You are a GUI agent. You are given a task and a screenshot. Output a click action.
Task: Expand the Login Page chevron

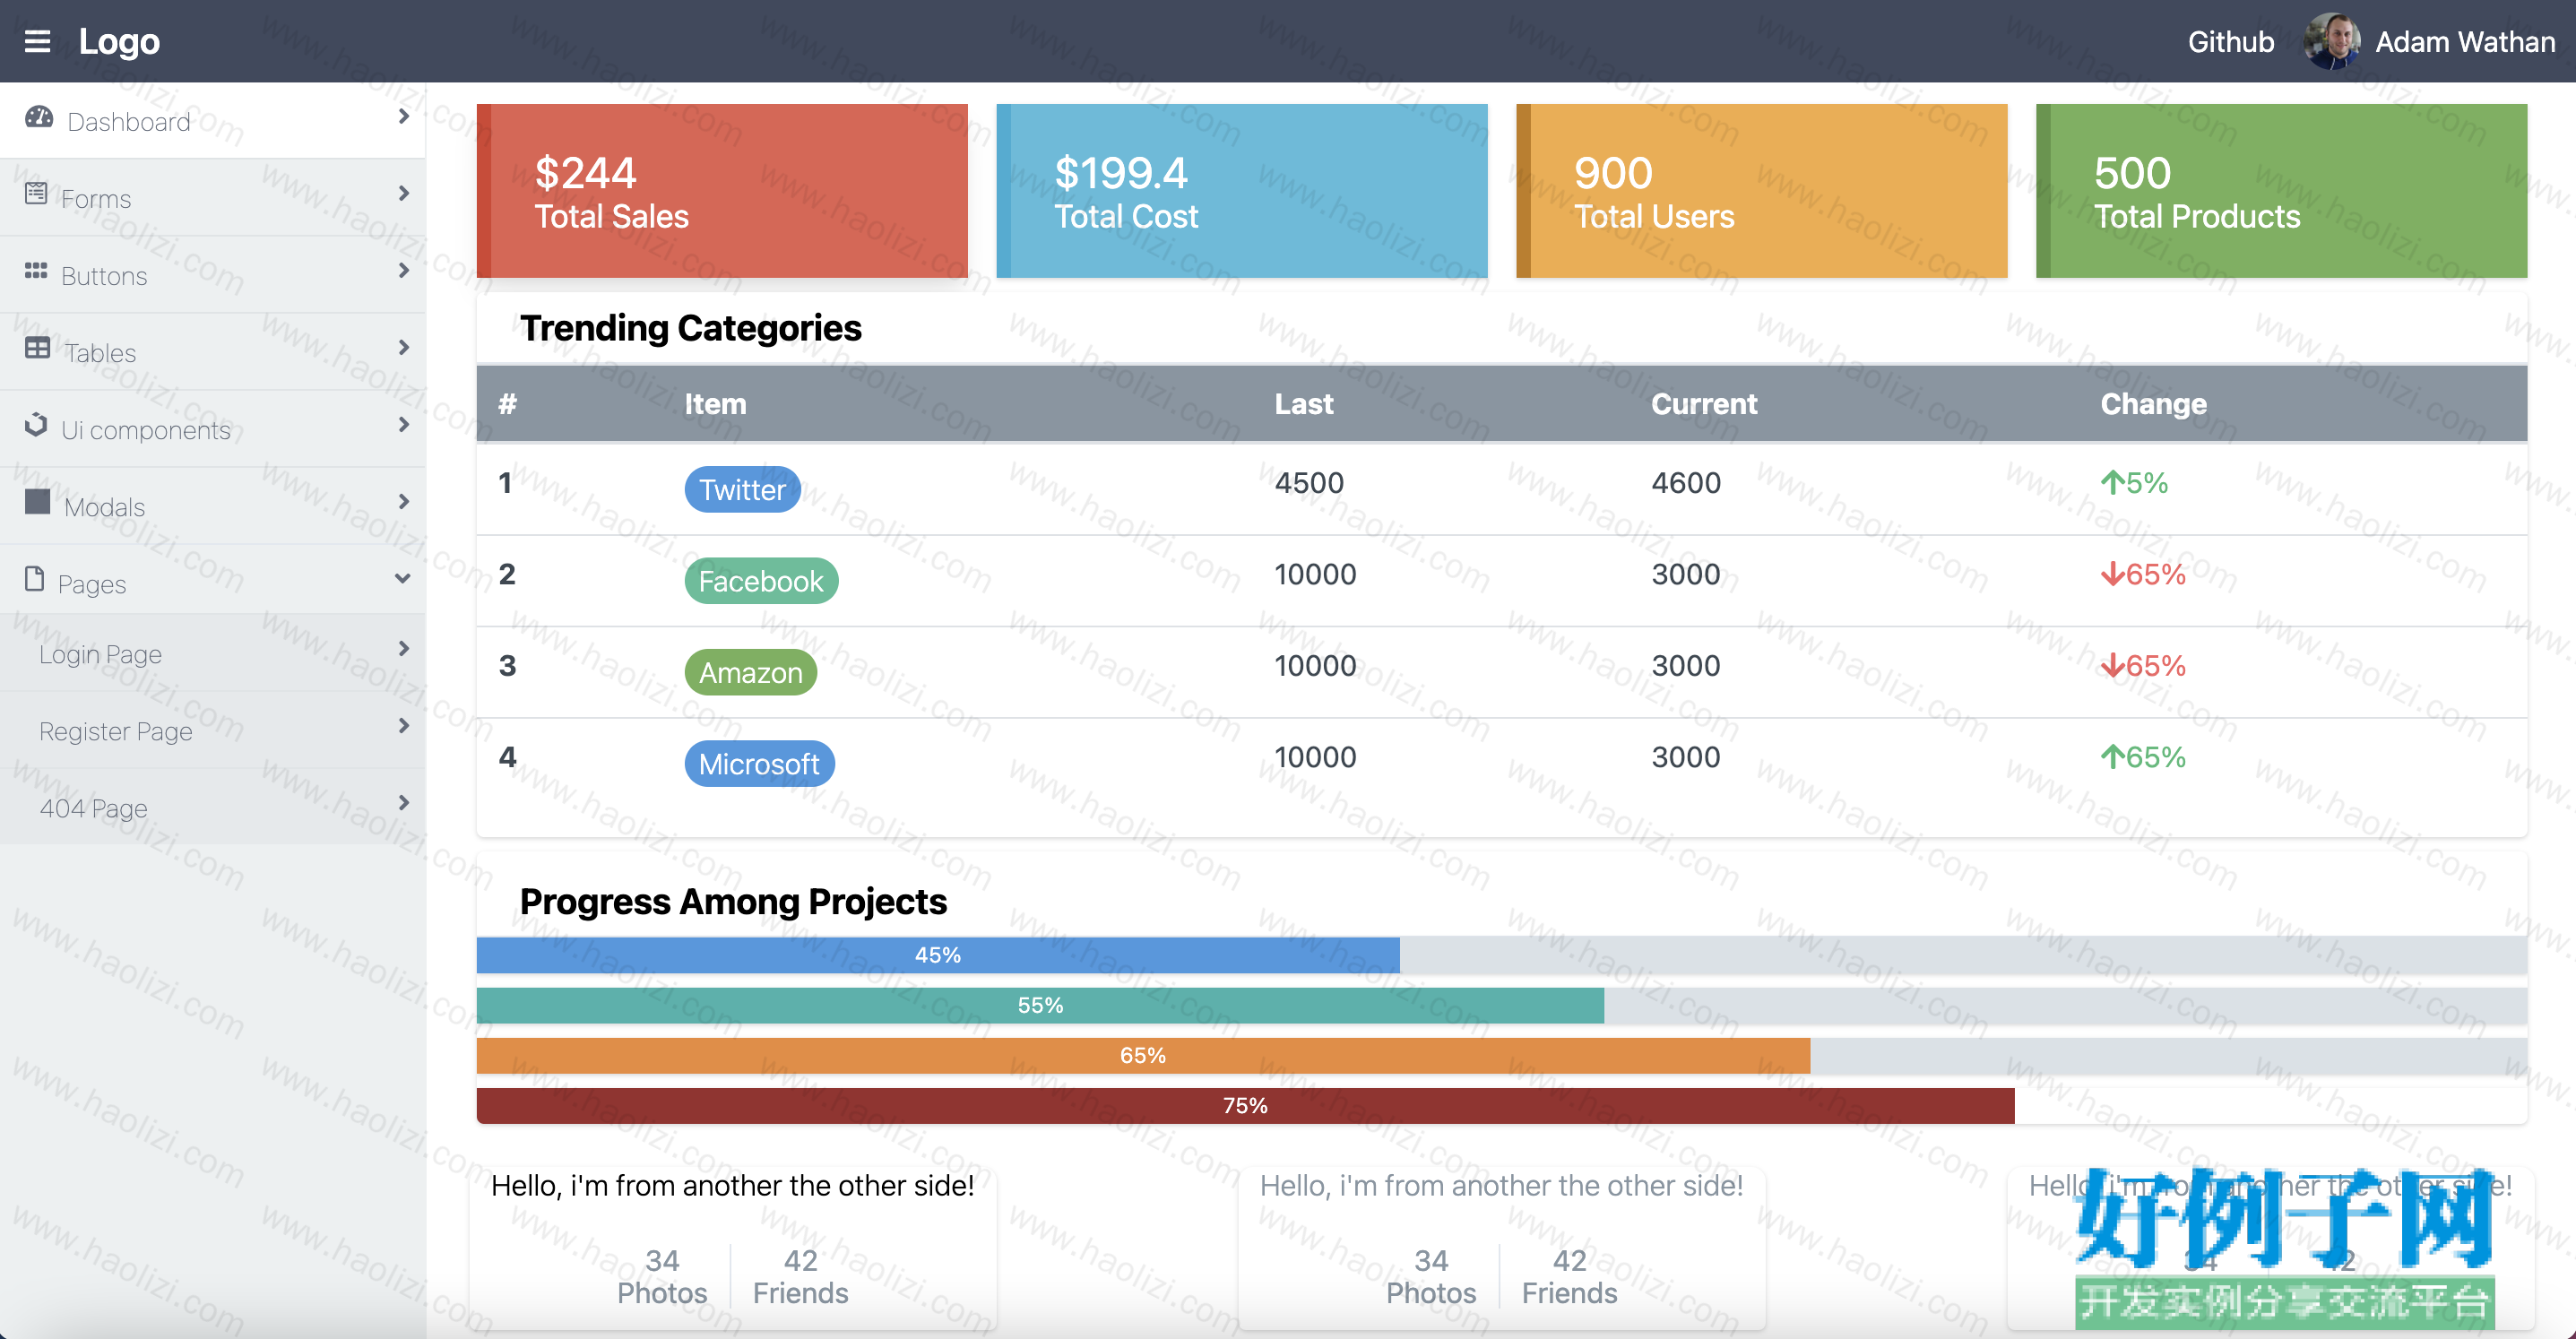(403, 648)
